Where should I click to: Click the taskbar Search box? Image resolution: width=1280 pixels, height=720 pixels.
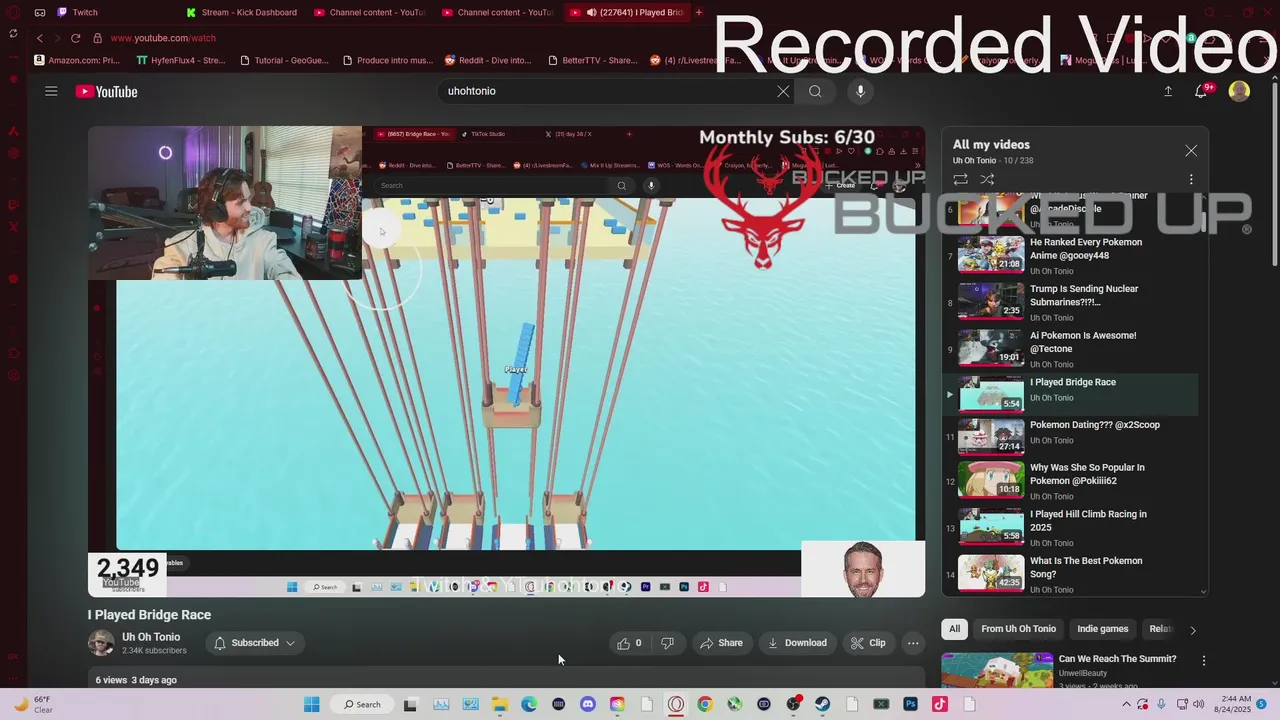point(361,704)
